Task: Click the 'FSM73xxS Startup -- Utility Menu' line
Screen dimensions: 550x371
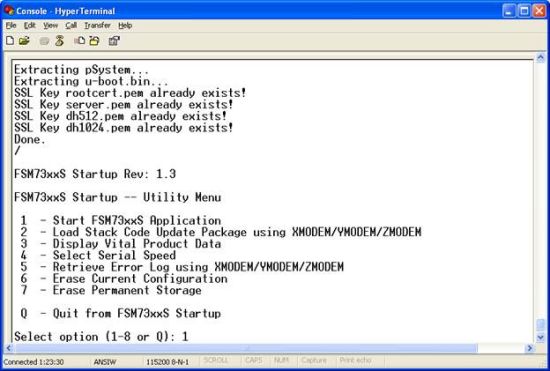Action: click(x=118, y=197)
